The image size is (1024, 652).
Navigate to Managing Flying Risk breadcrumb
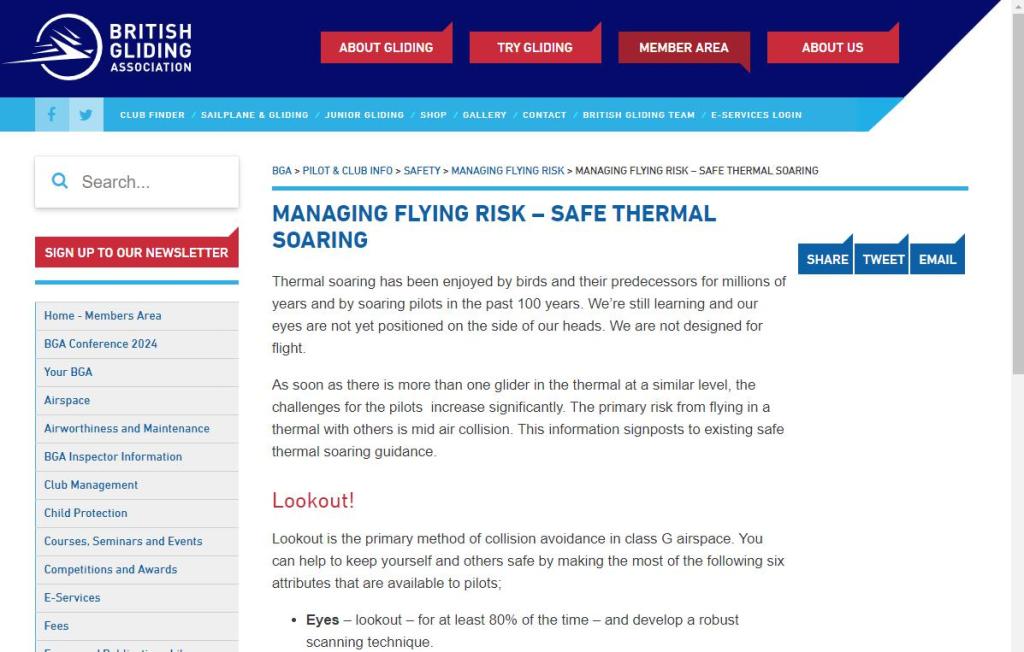(507, 171)
